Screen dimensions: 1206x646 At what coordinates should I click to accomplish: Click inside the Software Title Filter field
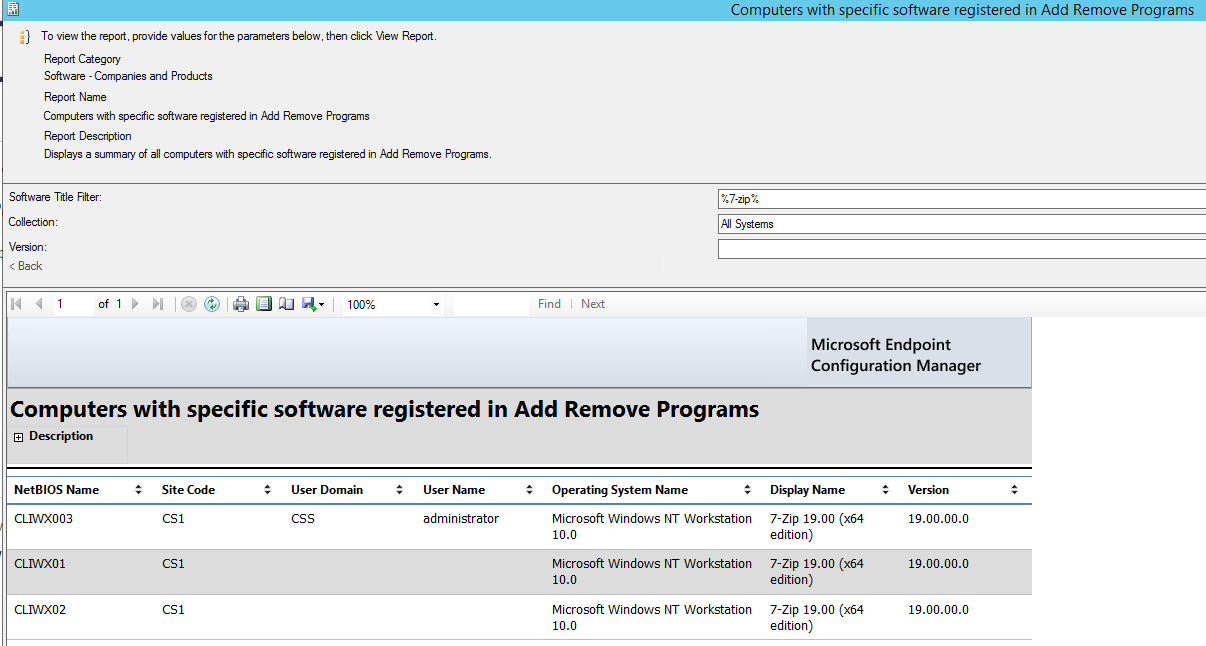coord(900,198)
